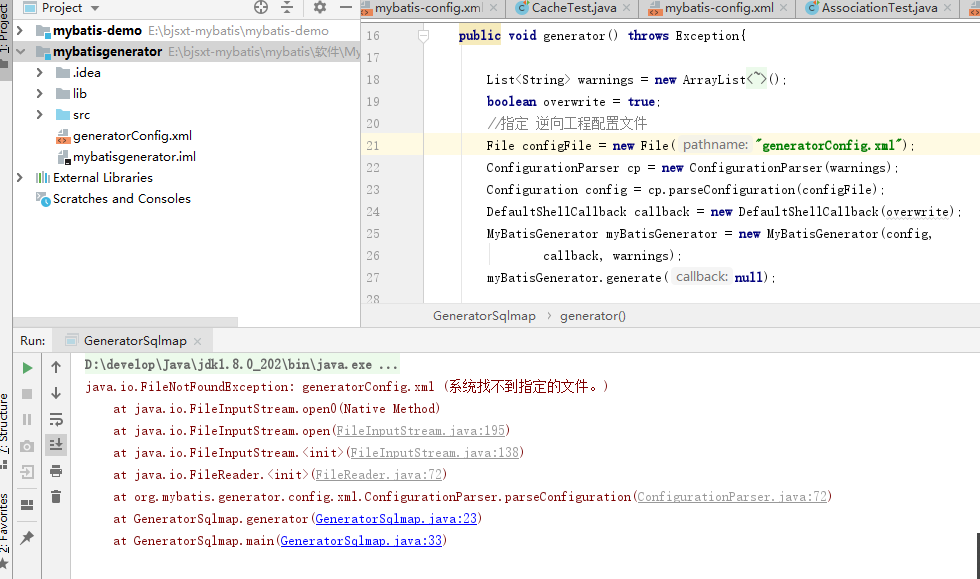Viewport: 980px width, 579px height.
Task: Expand the lib folder
Action: coord(39,93)
